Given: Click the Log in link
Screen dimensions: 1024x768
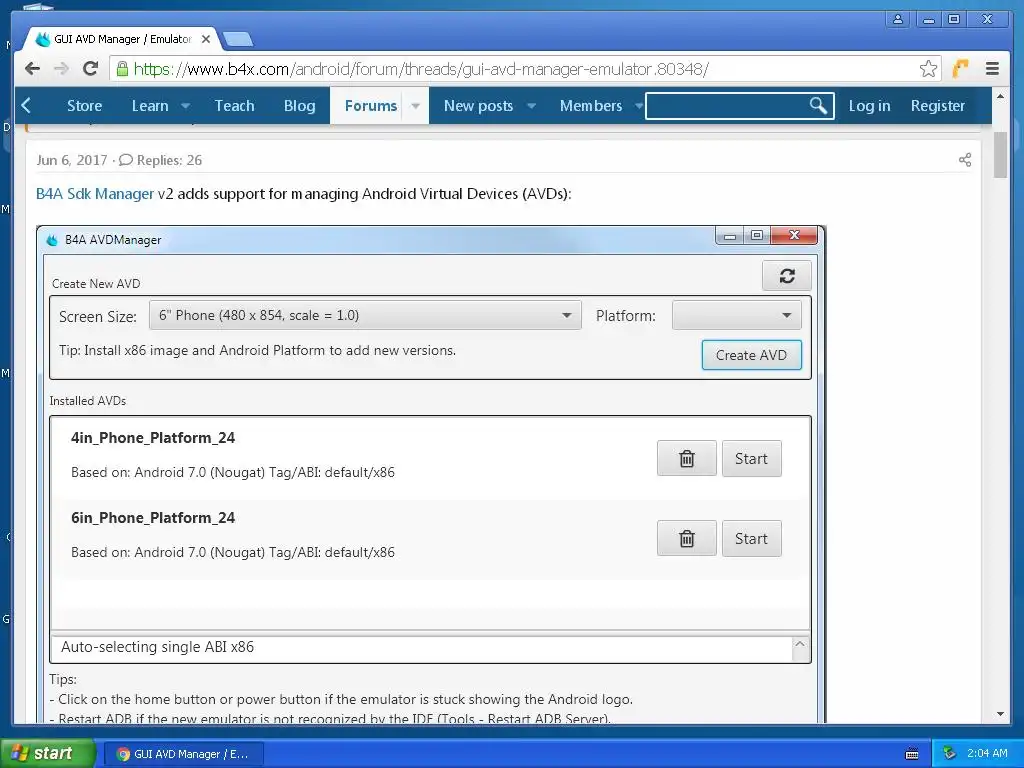Looking at the screenshot, I should tap(869, 106).
